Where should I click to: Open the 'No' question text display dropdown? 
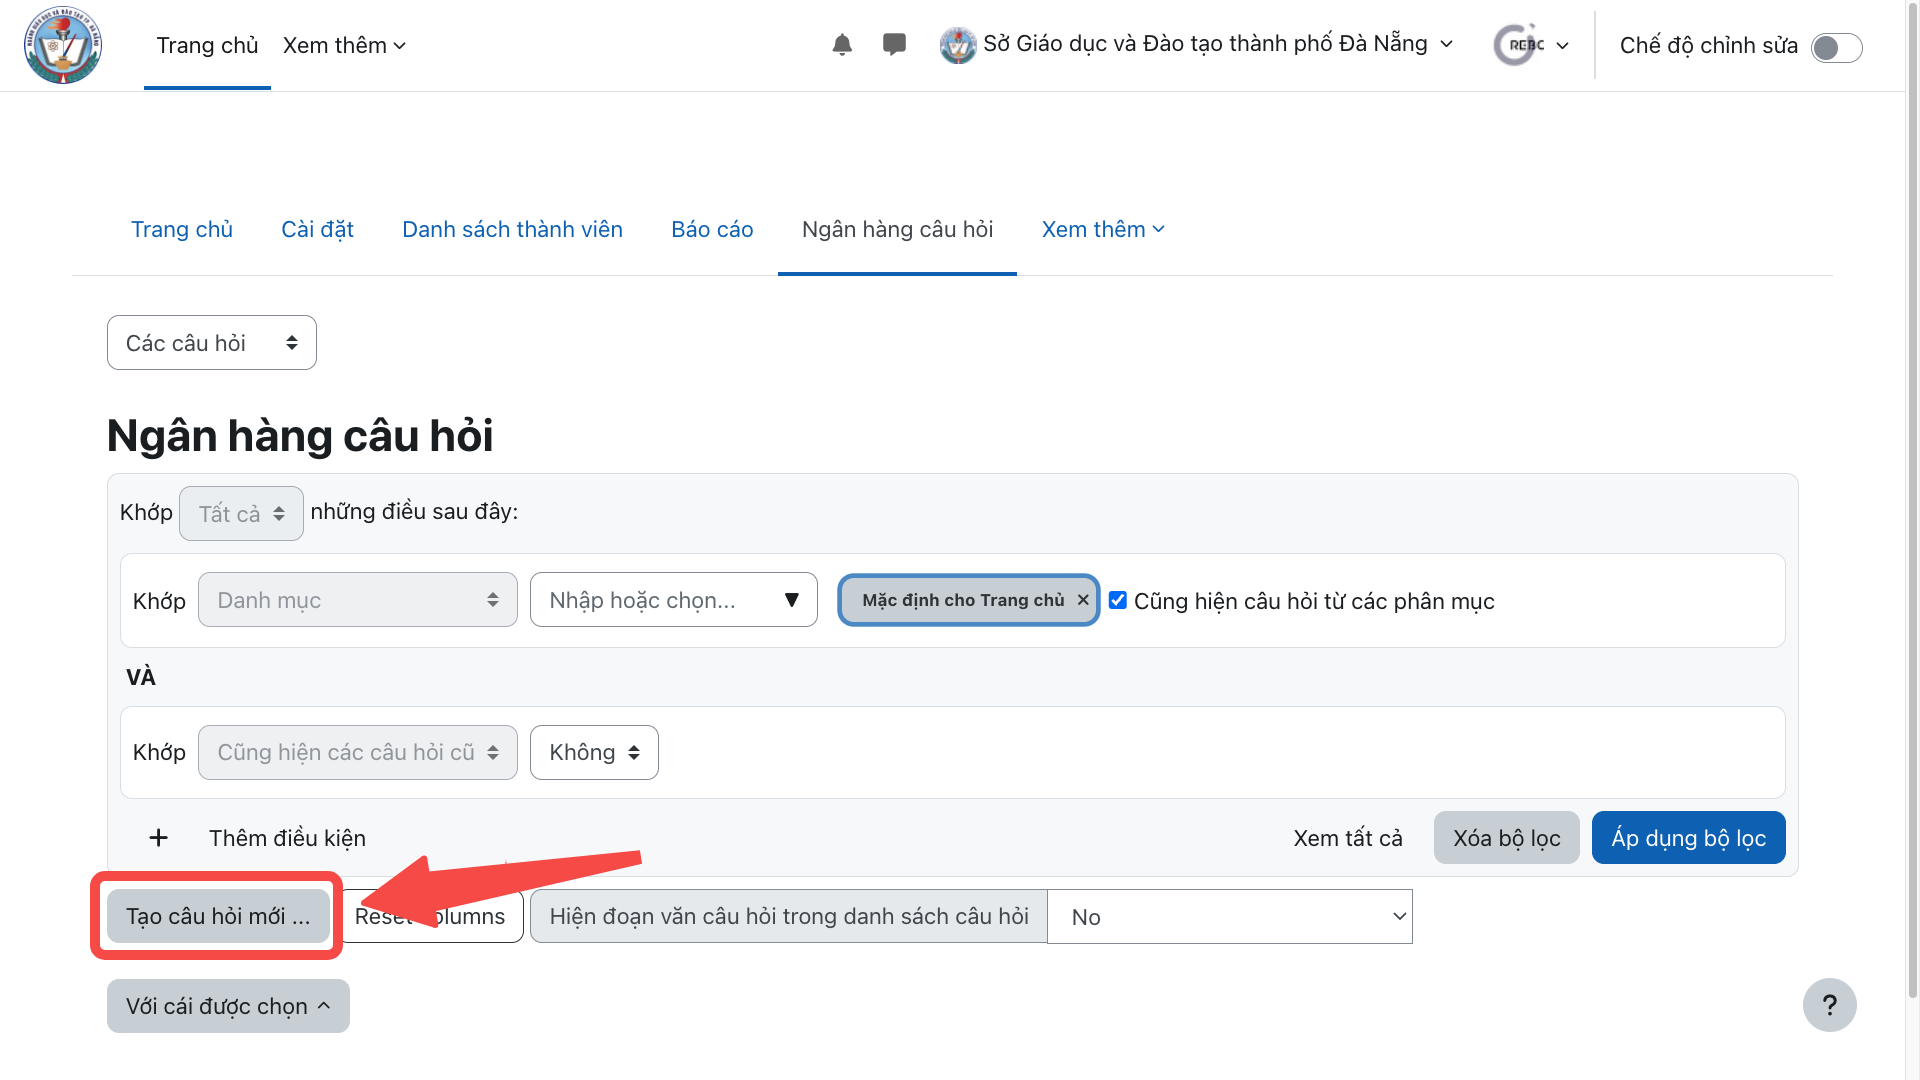tap(1229, 917)
